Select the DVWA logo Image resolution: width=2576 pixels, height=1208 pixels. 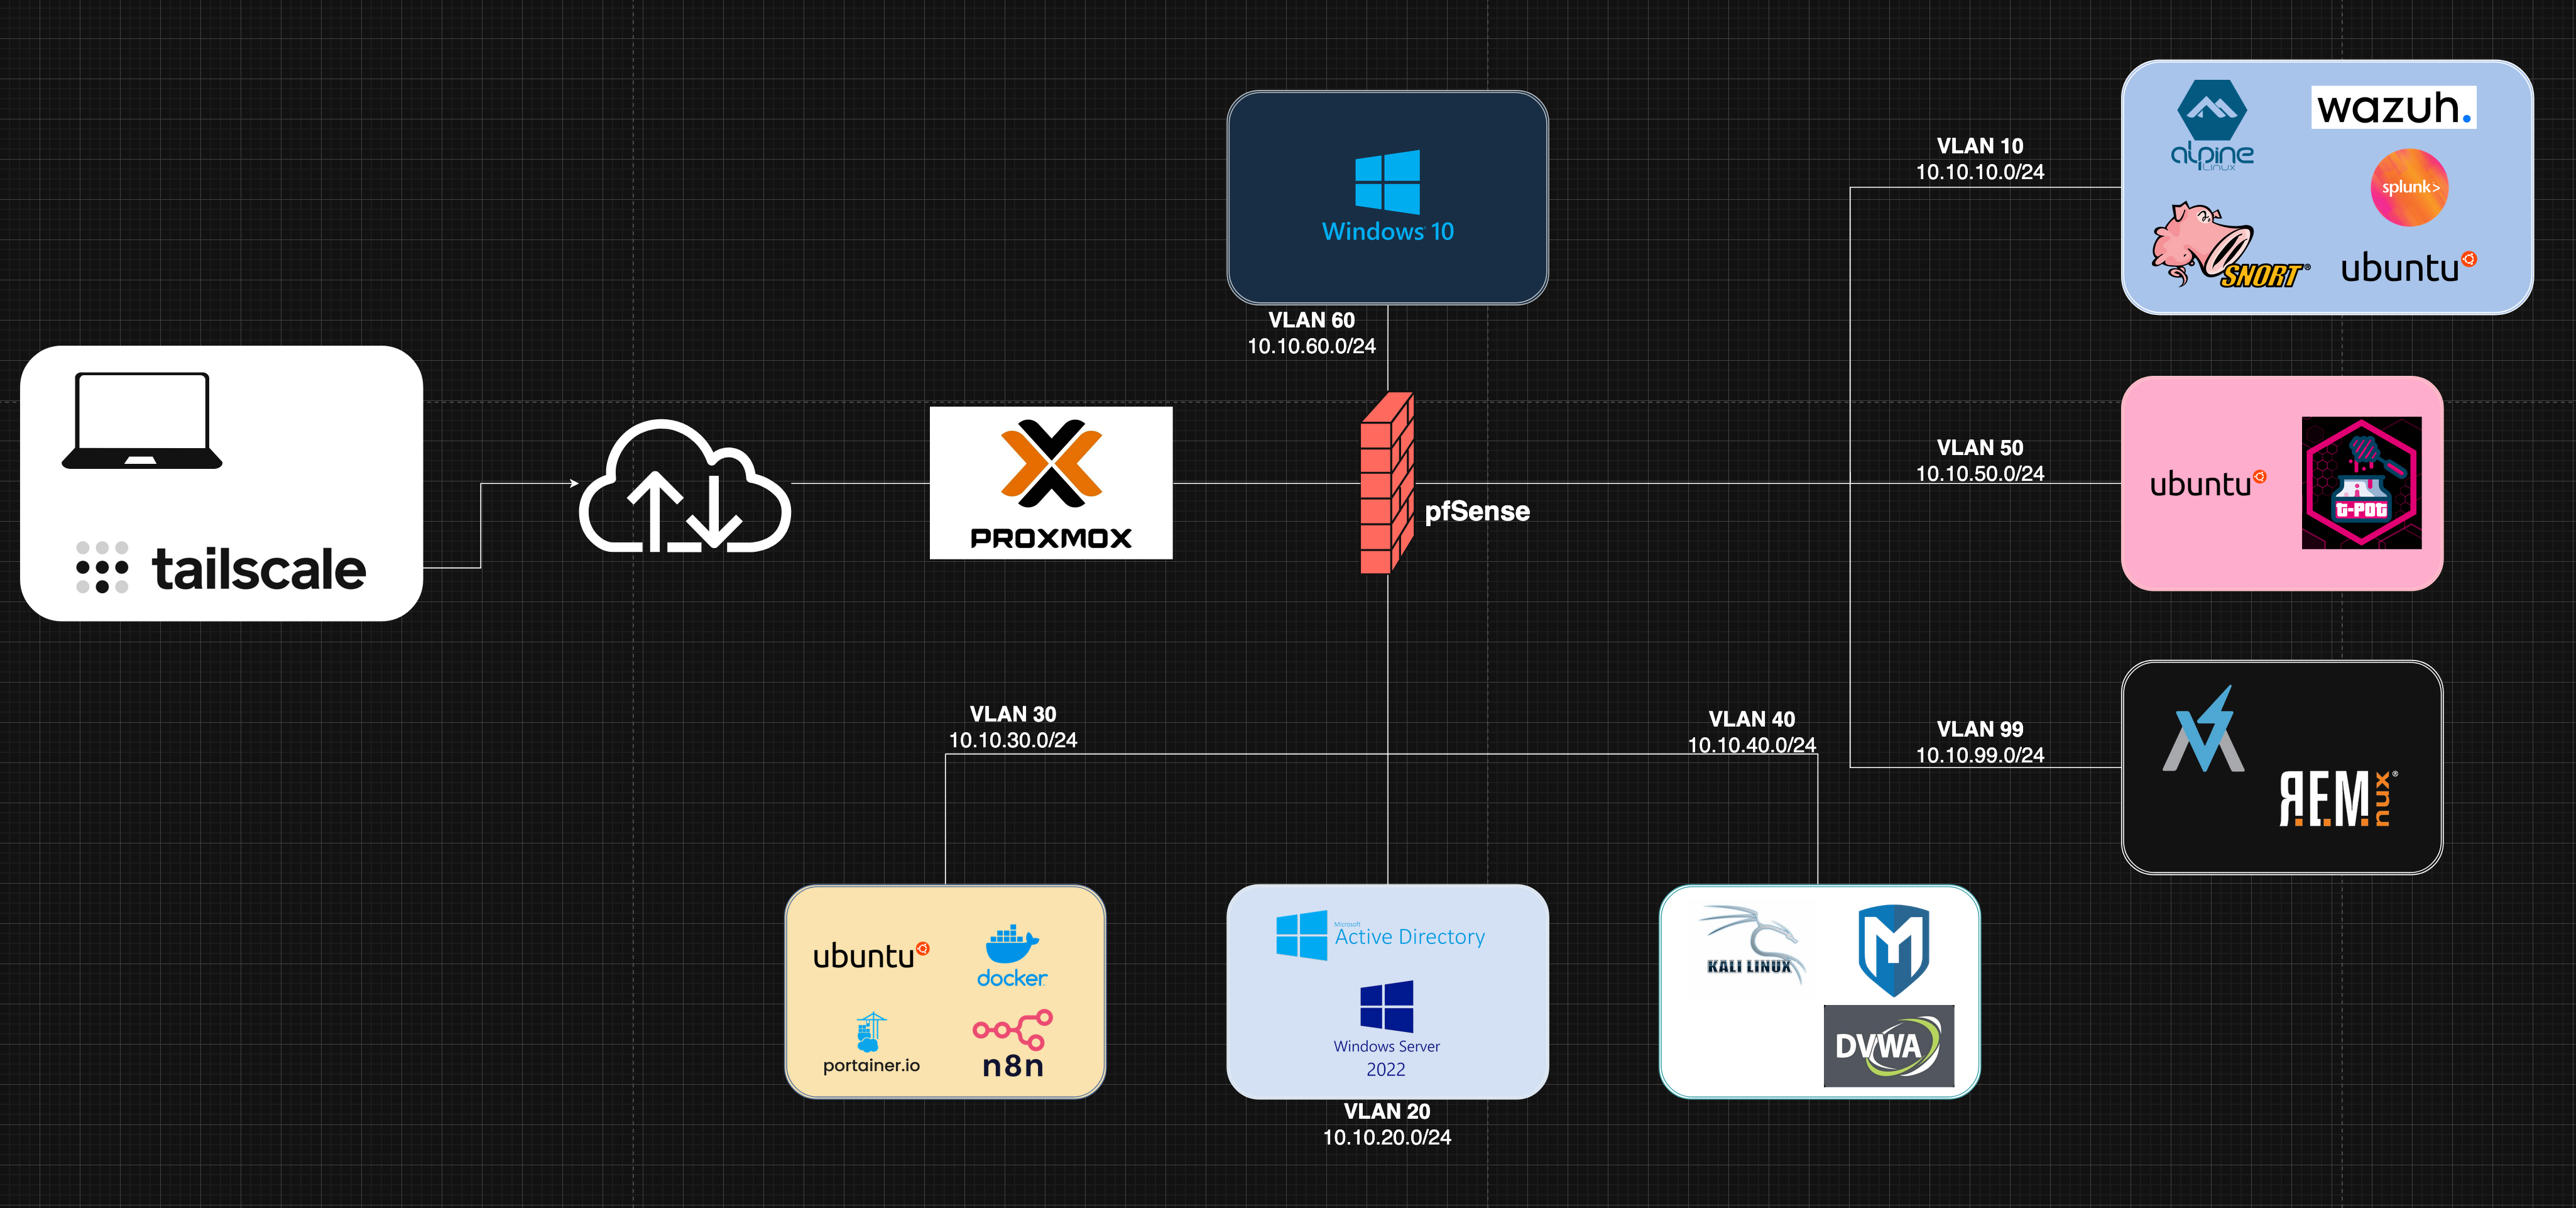pos(1889,1046)
